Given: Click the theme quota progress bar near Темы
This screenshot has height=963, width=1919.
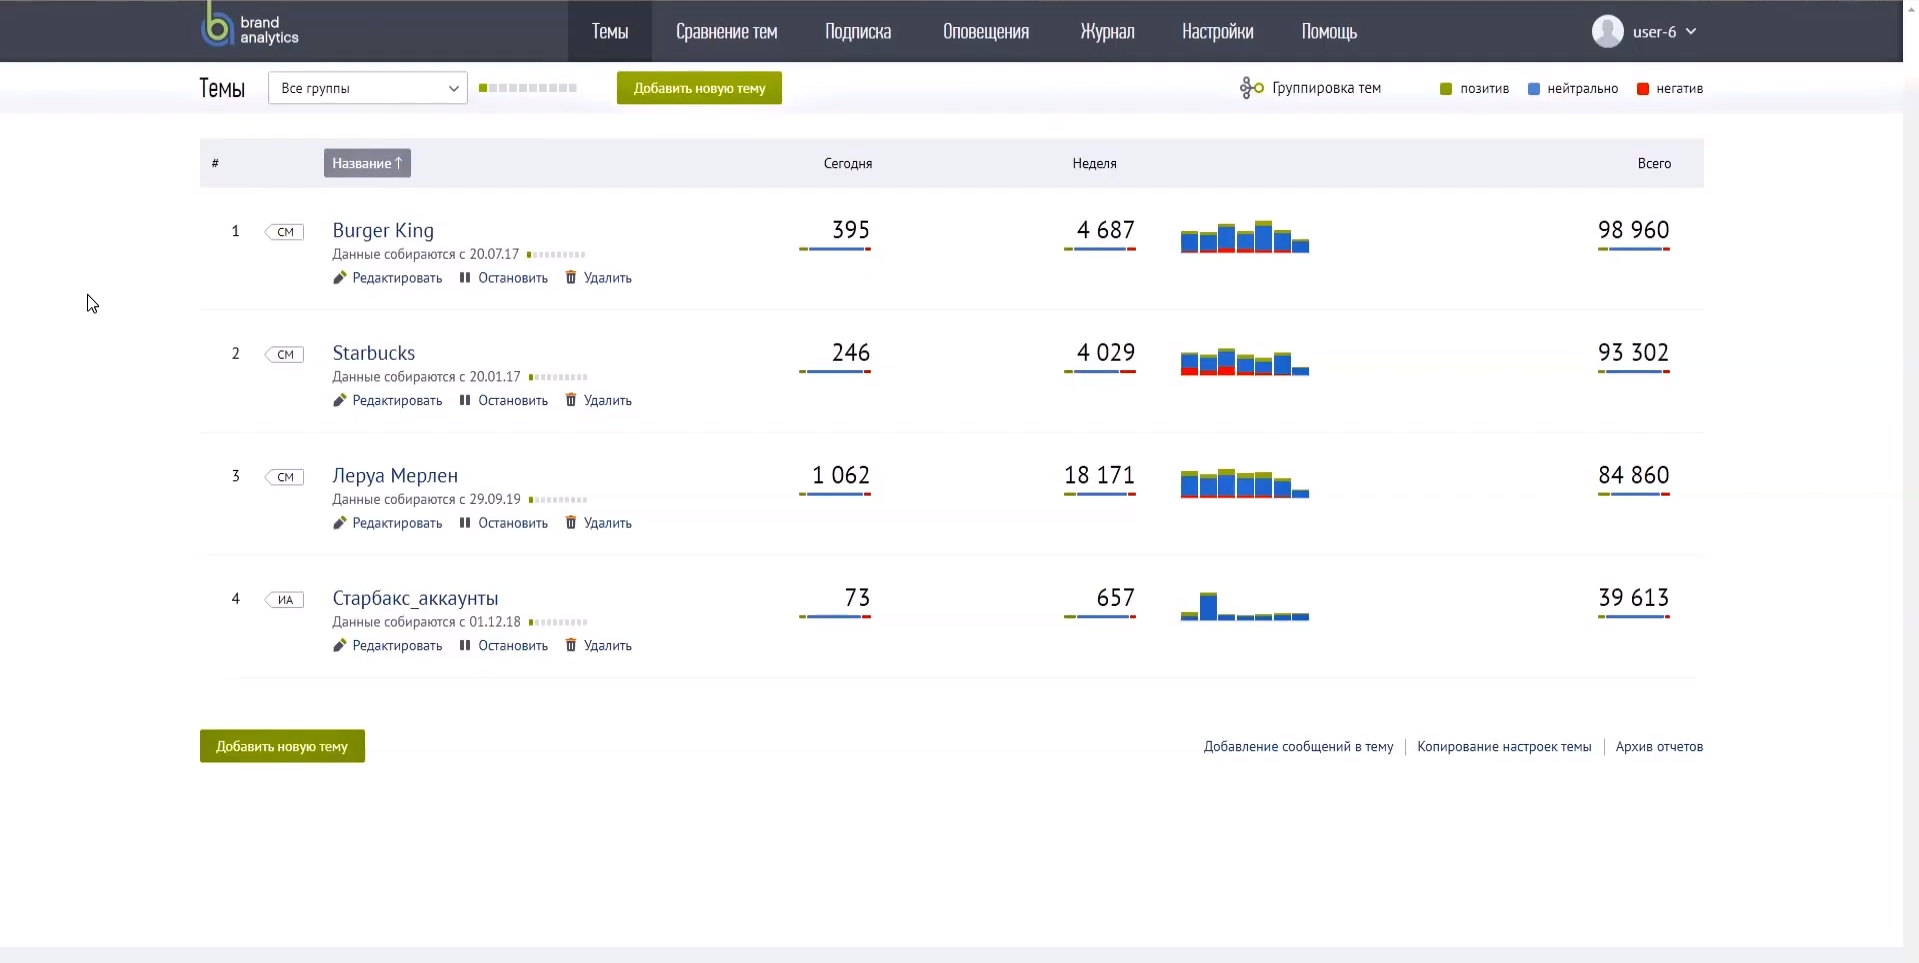Looking at the screenshot, I should click(528, 88).
